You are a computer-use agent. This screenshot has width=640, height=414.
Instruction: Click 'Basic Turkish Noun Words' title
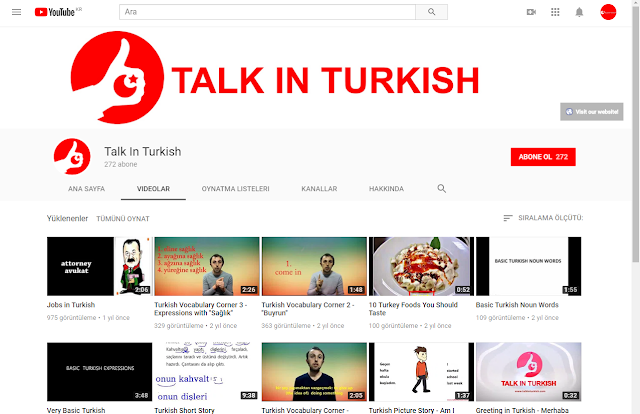click(517, 305)
